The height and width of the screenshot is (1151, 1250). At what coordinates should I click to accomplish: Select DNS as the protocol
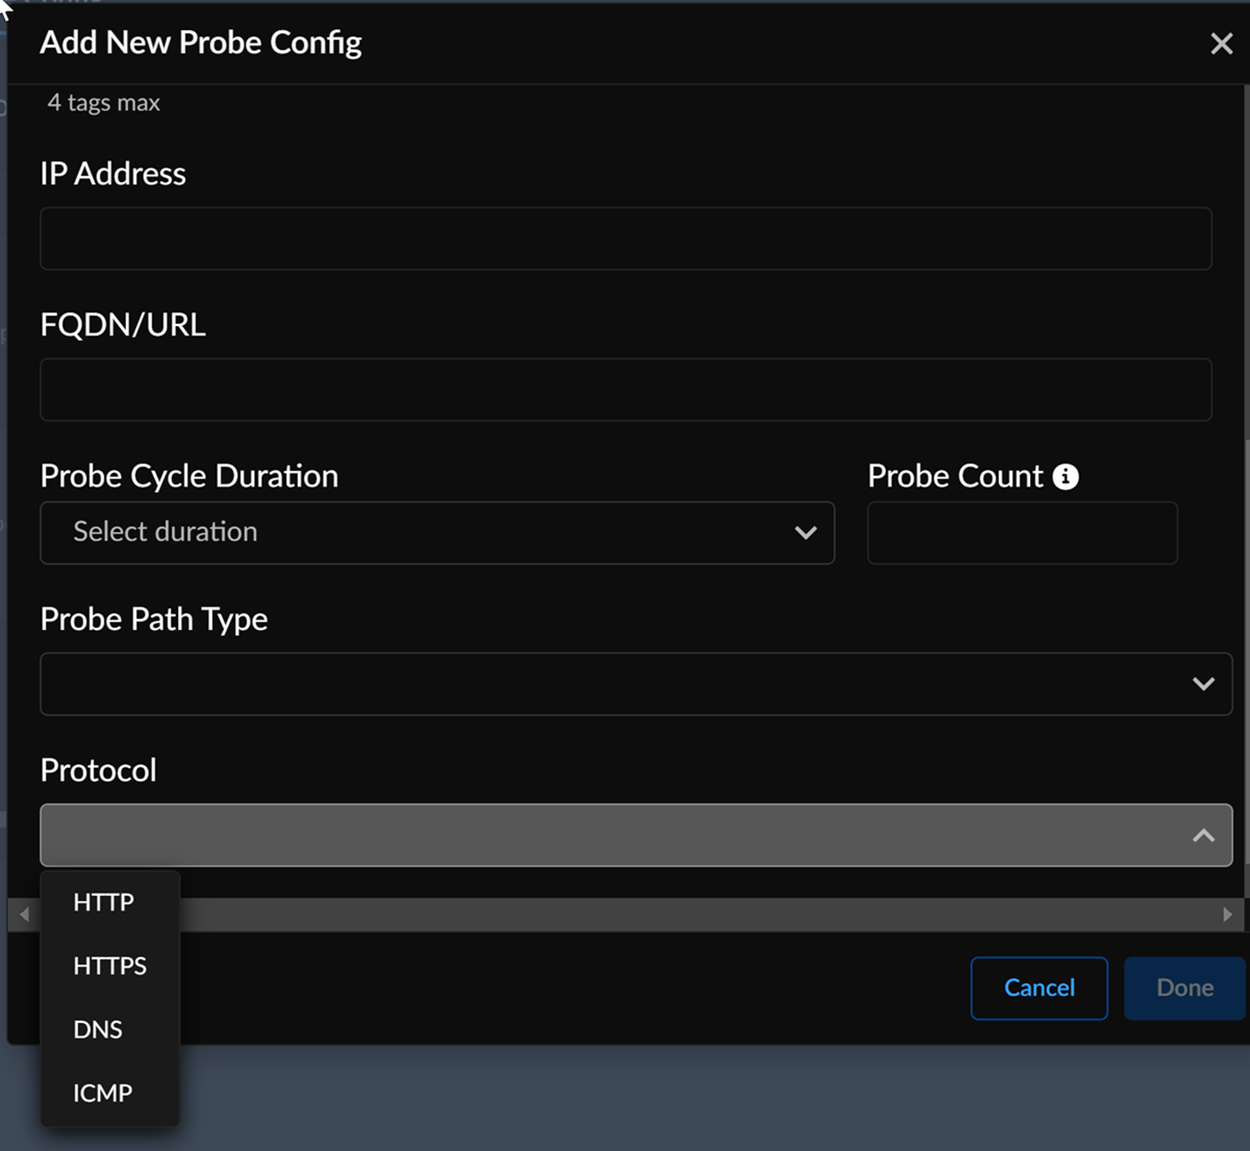[x=98, y=1030]
